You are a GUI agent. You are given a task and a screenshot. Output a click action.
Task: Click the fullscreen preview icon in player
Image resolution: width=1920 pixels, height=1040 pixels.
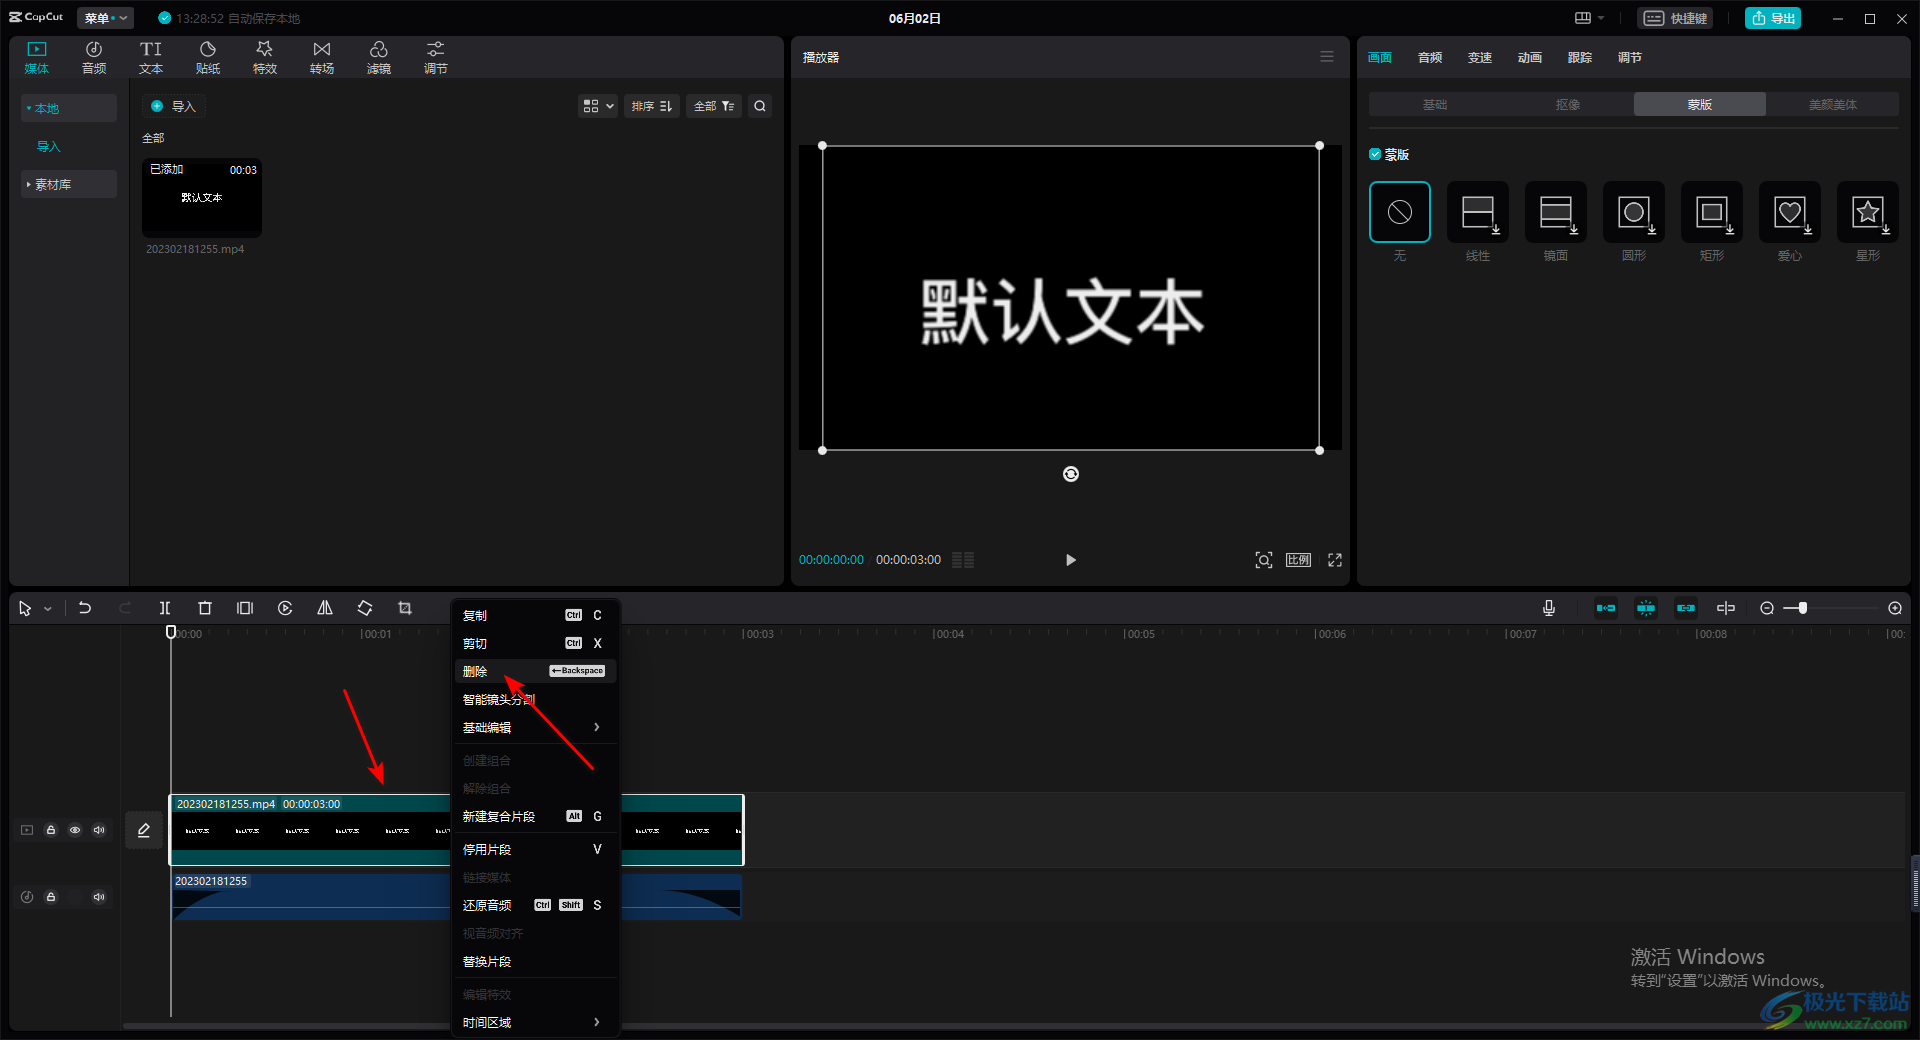coord(1335,560)
